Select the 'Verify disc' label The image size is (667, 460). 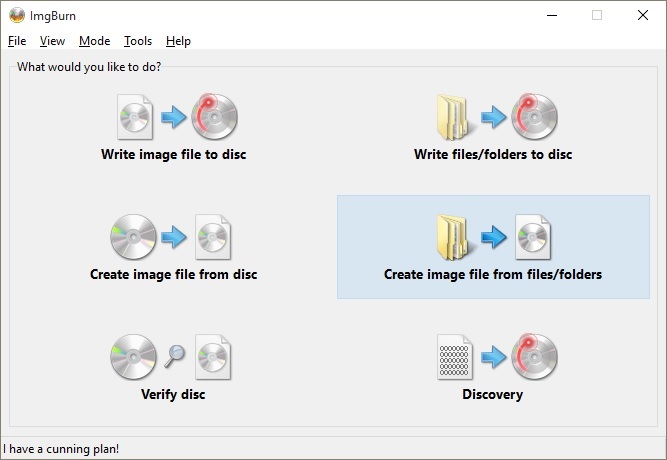173,394
